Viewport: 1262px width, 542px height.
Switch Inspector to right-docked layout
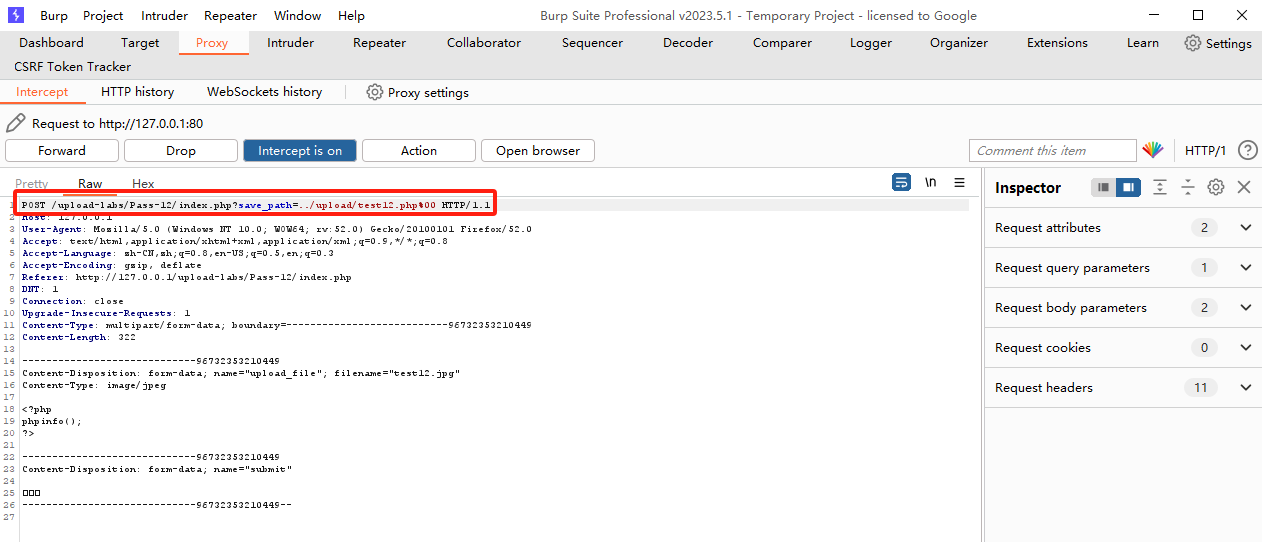tap(1128, 187)
